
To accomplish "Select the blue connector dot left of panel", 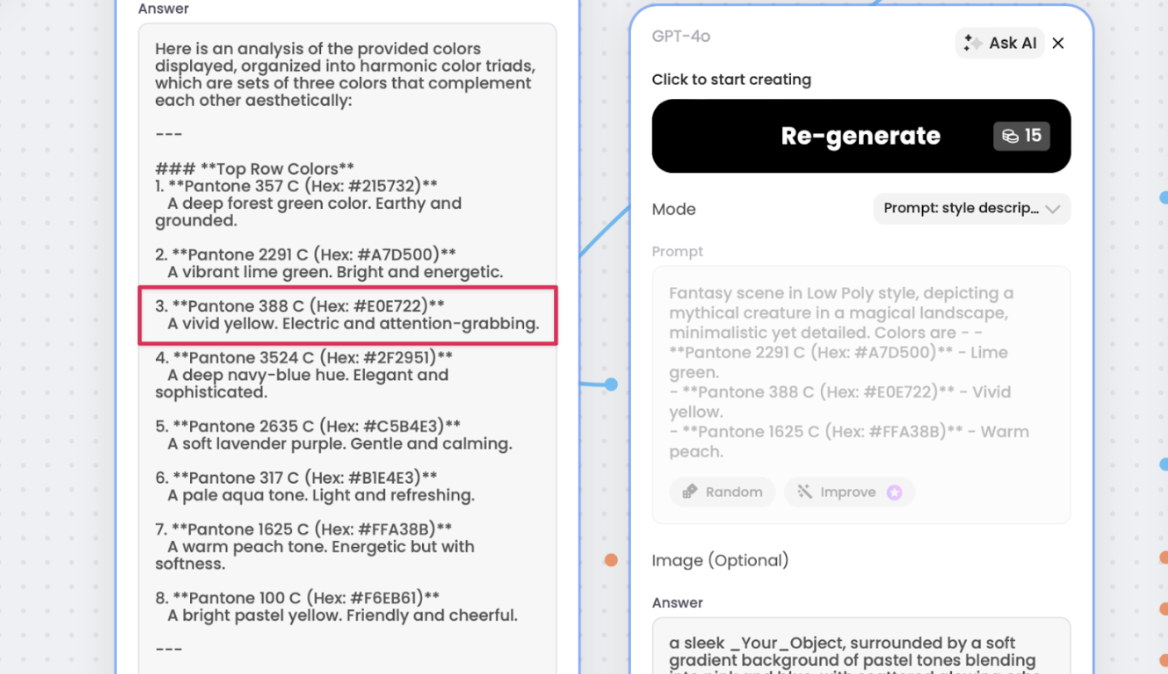I will point(611,384).
